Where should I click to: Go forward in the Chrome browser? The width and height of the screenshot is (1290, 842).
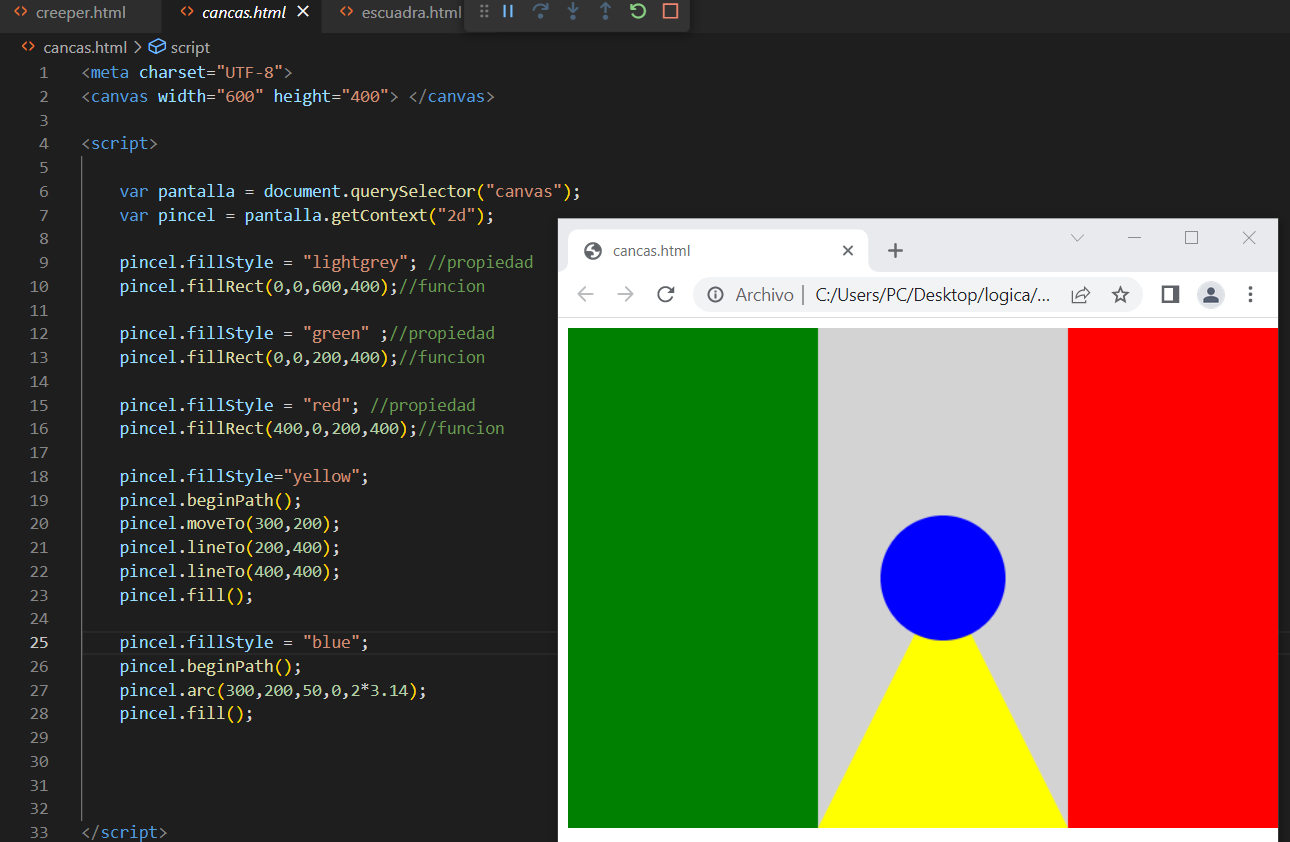(625, 294)
